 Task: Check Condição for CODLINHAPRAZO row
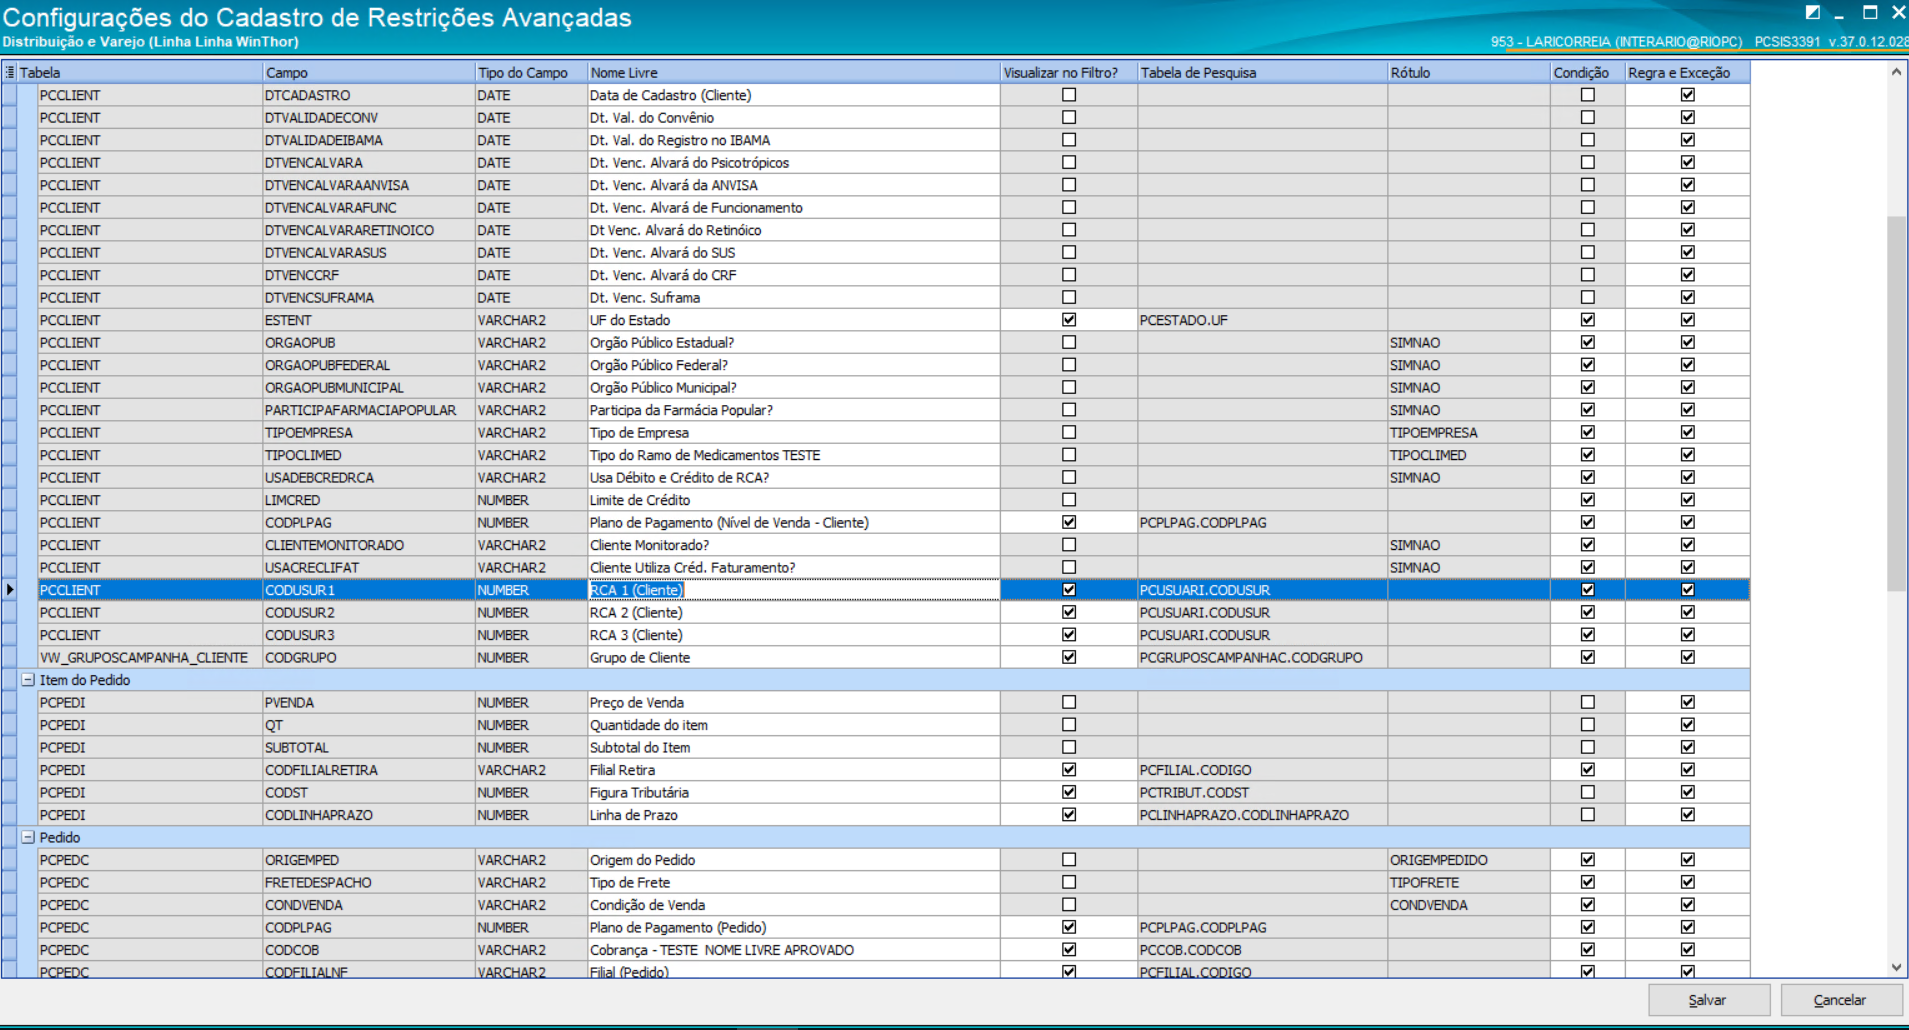[1588, 815]
